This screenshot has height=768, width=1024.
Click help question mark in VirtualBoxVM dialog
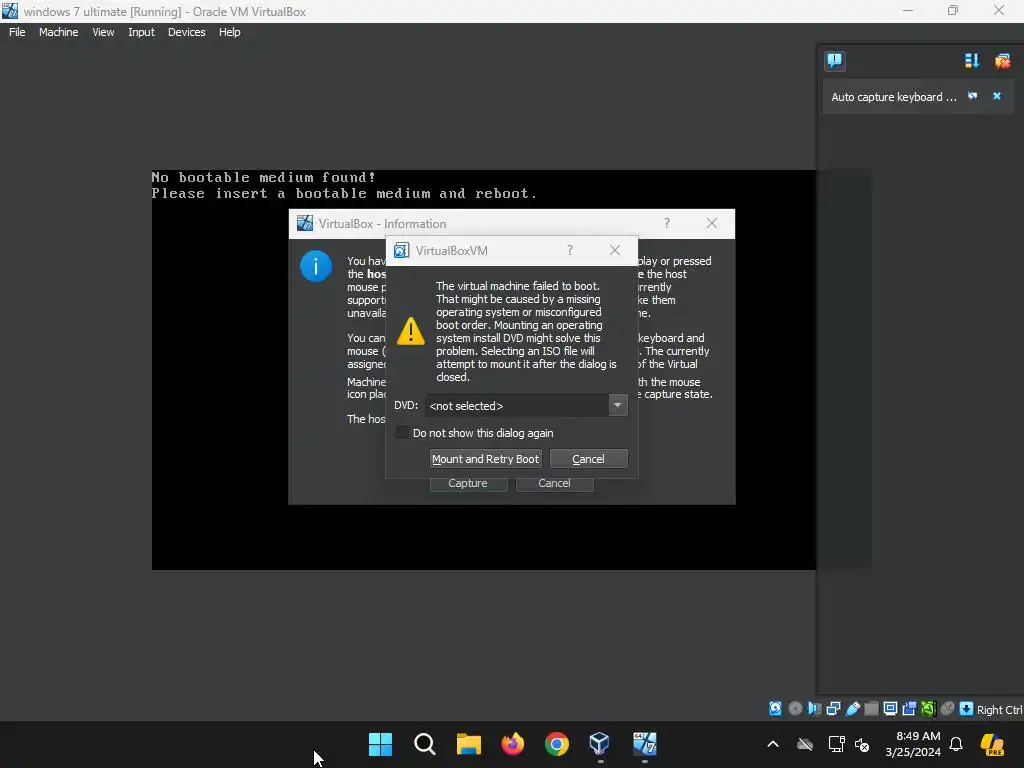click(x=570, y=250)
